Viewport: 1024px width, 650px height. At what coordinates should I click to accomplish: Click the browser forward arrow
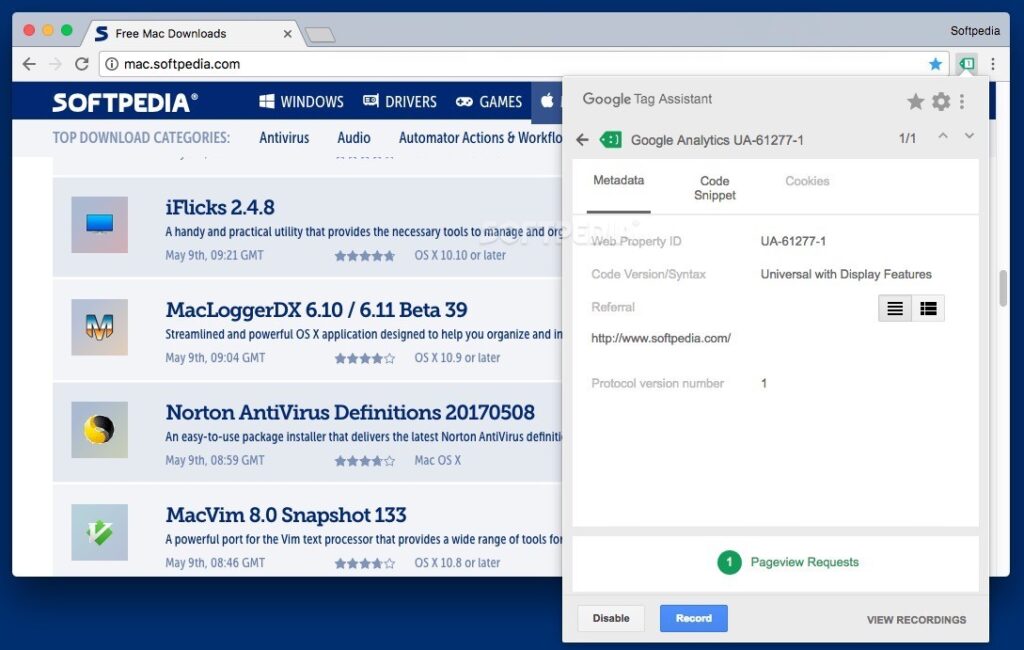coord(56,64)
